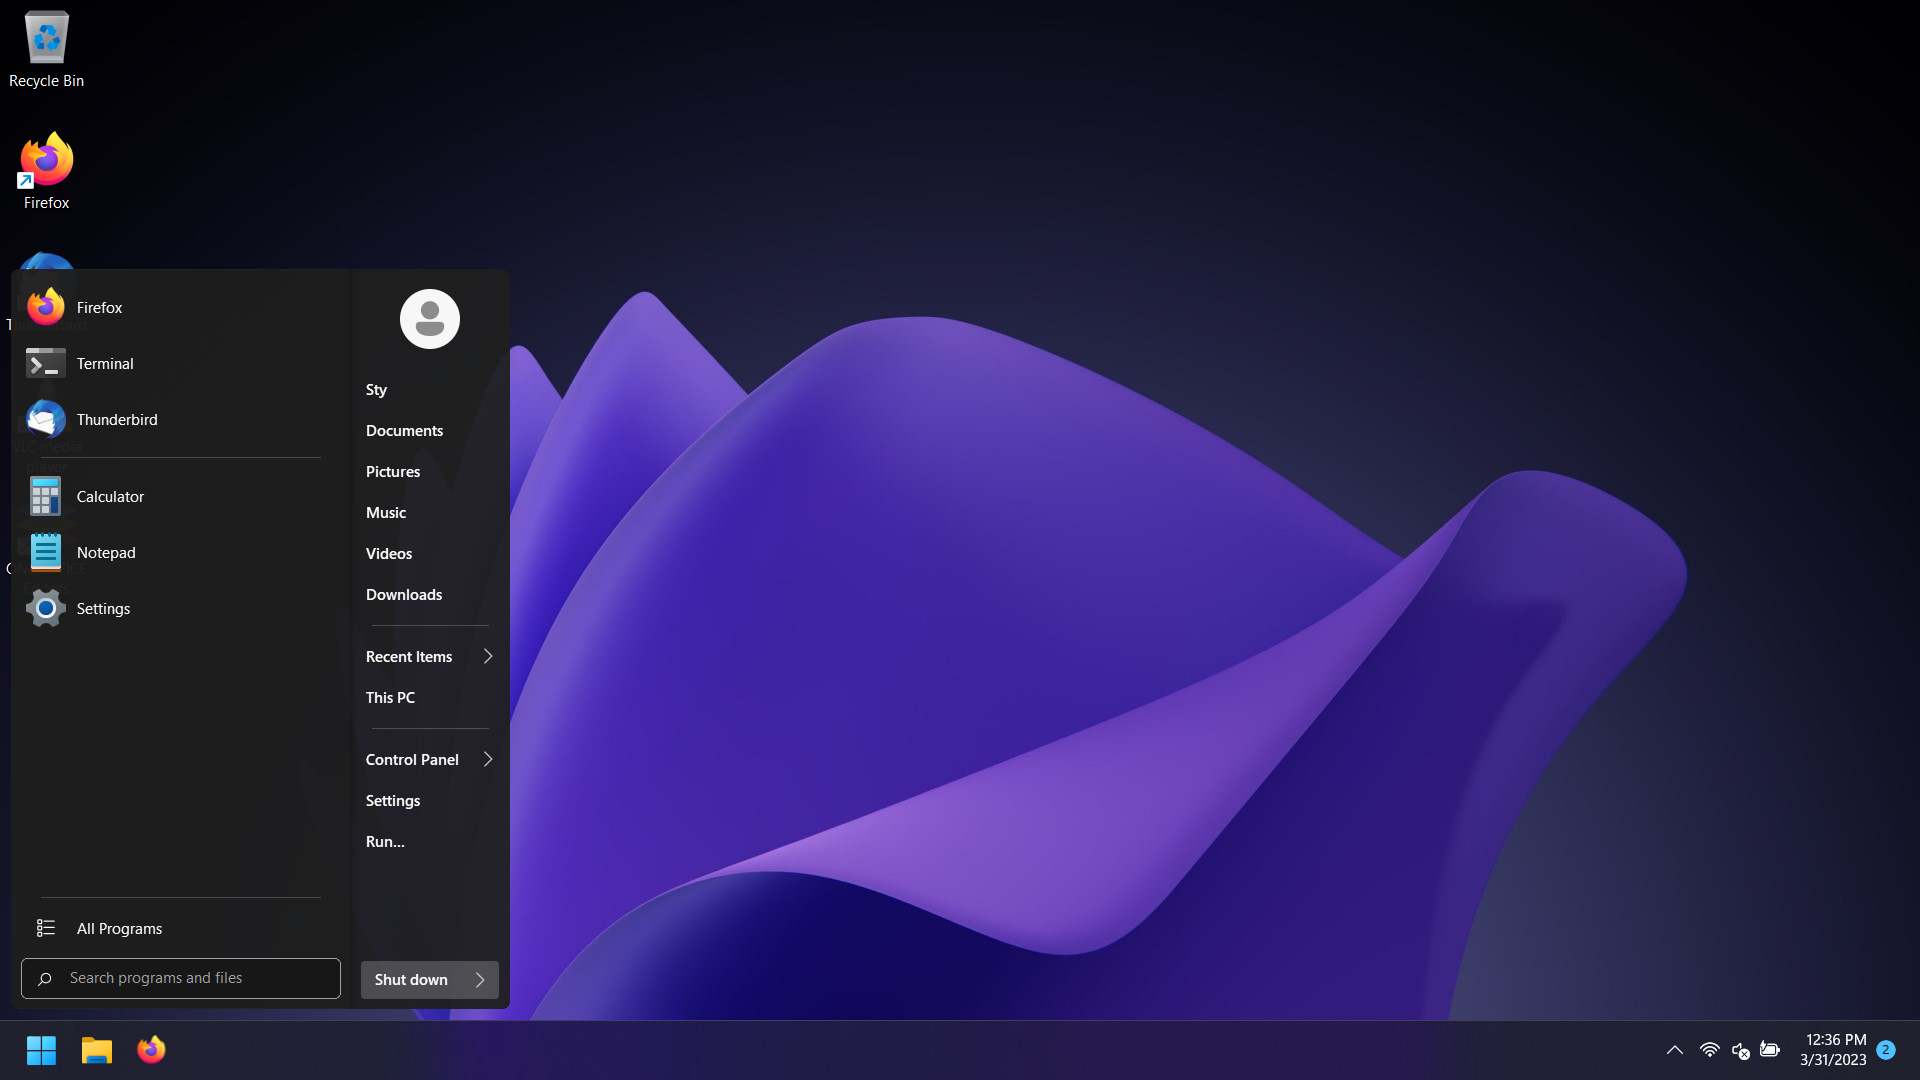Viewport: 1920px width, 1080px height.
Task: Open File Explorer from the taskbar
Action: tap(96, 1050)
